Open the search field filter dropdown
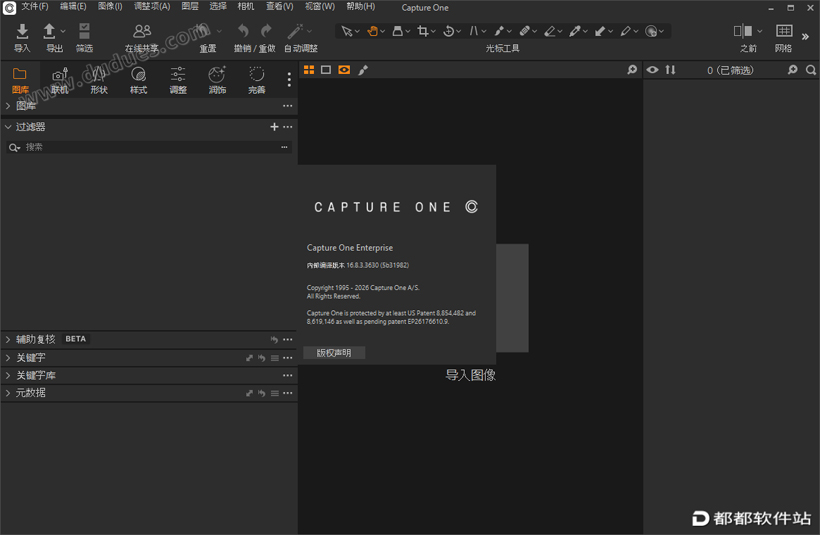The image size is (820, 535). click(14, 148)
